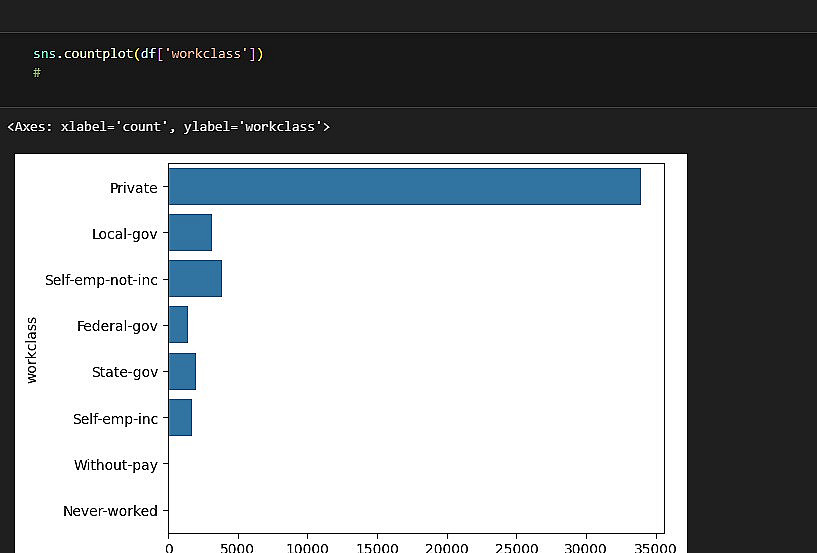Click the 'Federal-gov' y-axis tick label
Image resolution: width=817 pixels, height=553 pixels.
tap(117, 326)
